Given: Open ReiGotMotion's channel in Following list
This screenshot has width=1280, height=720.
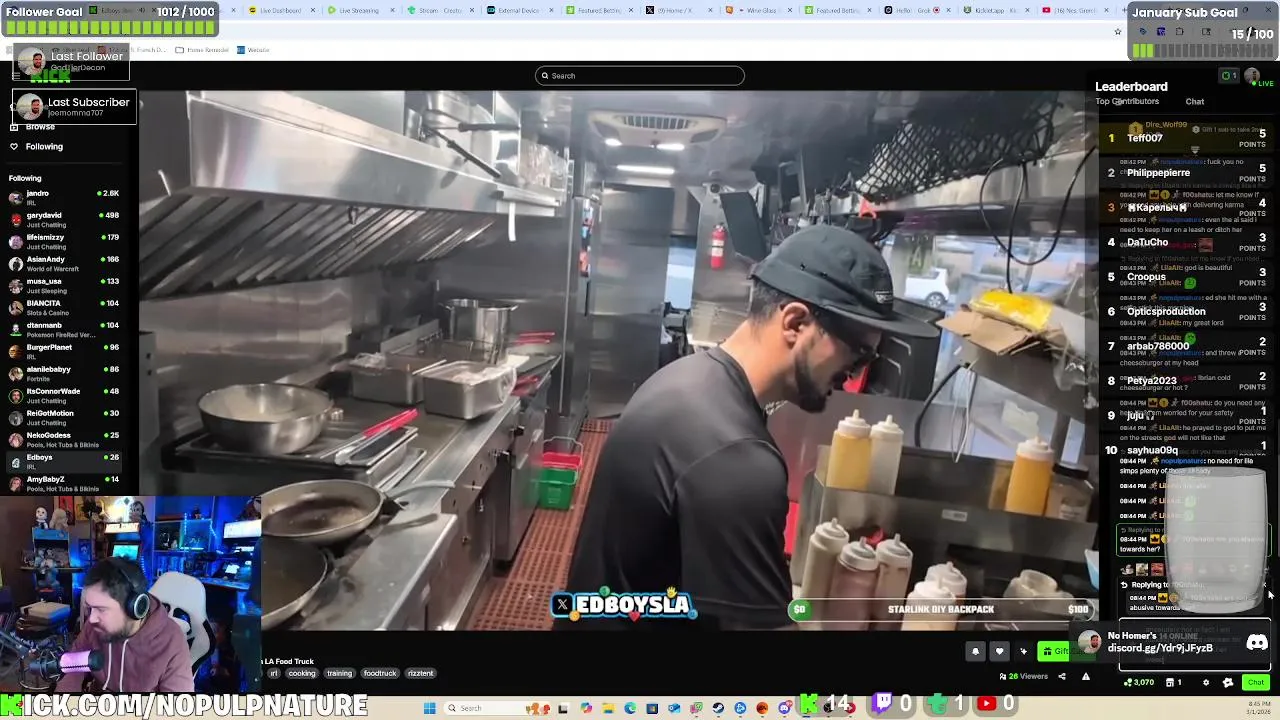Looking at the screenshot, I should point(63,417).
